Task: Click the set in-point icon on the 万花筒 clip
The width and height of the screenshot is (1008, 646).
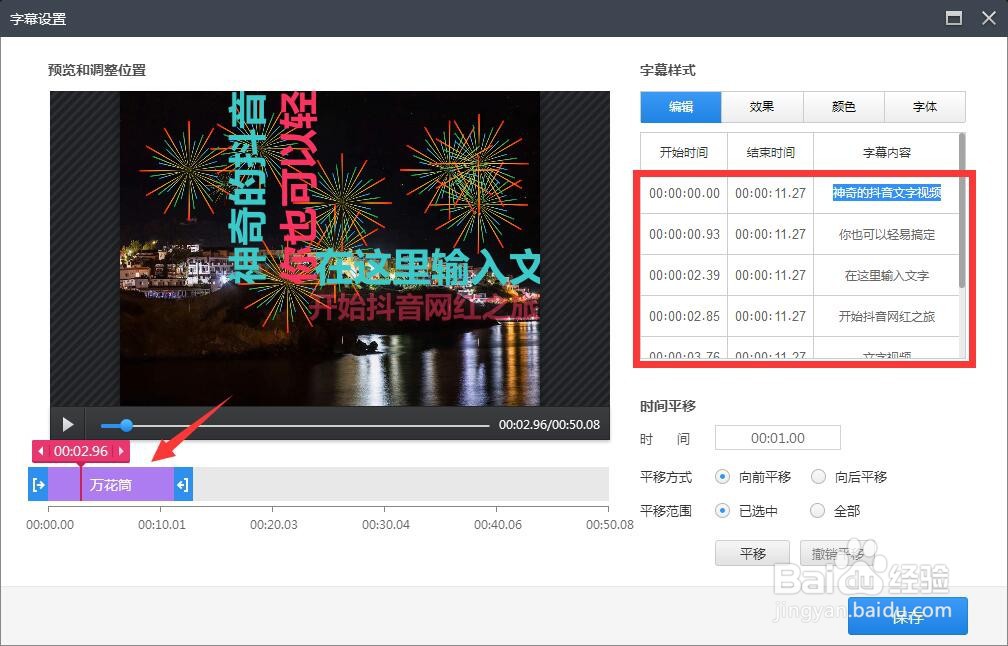Action: (39, 483)
